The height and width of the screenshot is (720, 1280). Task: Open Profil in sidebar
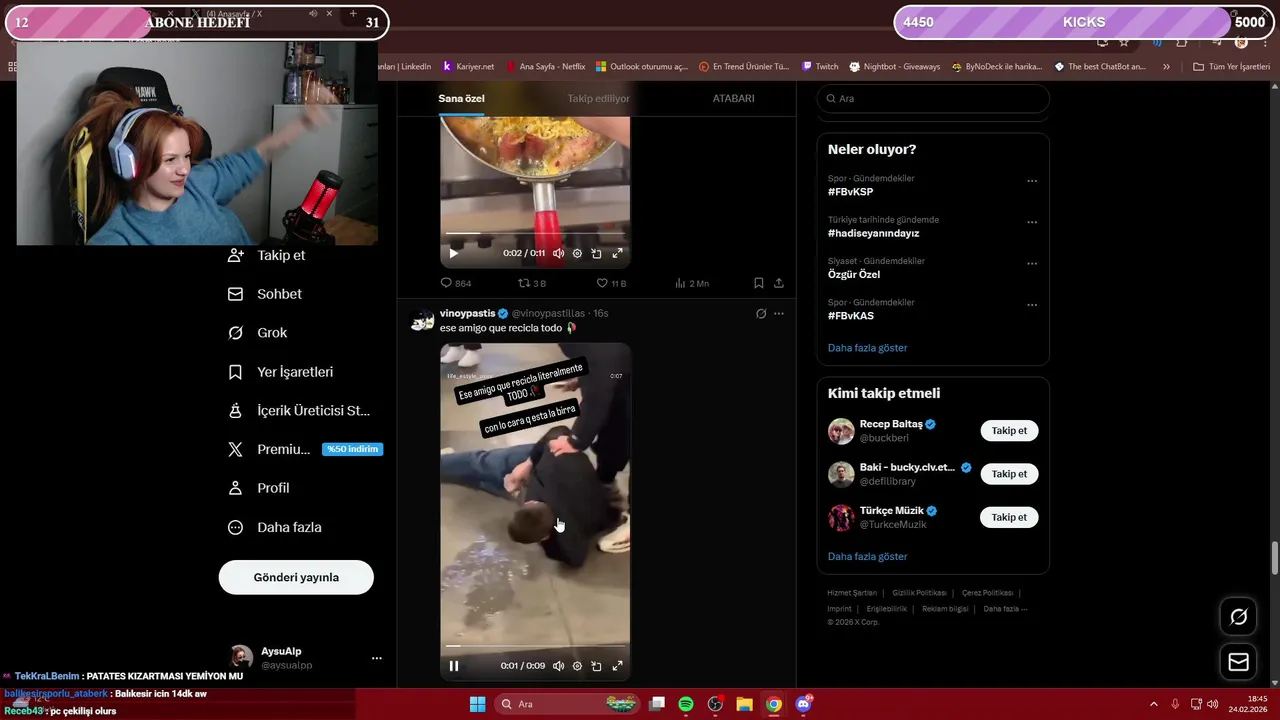click(259, 488)
